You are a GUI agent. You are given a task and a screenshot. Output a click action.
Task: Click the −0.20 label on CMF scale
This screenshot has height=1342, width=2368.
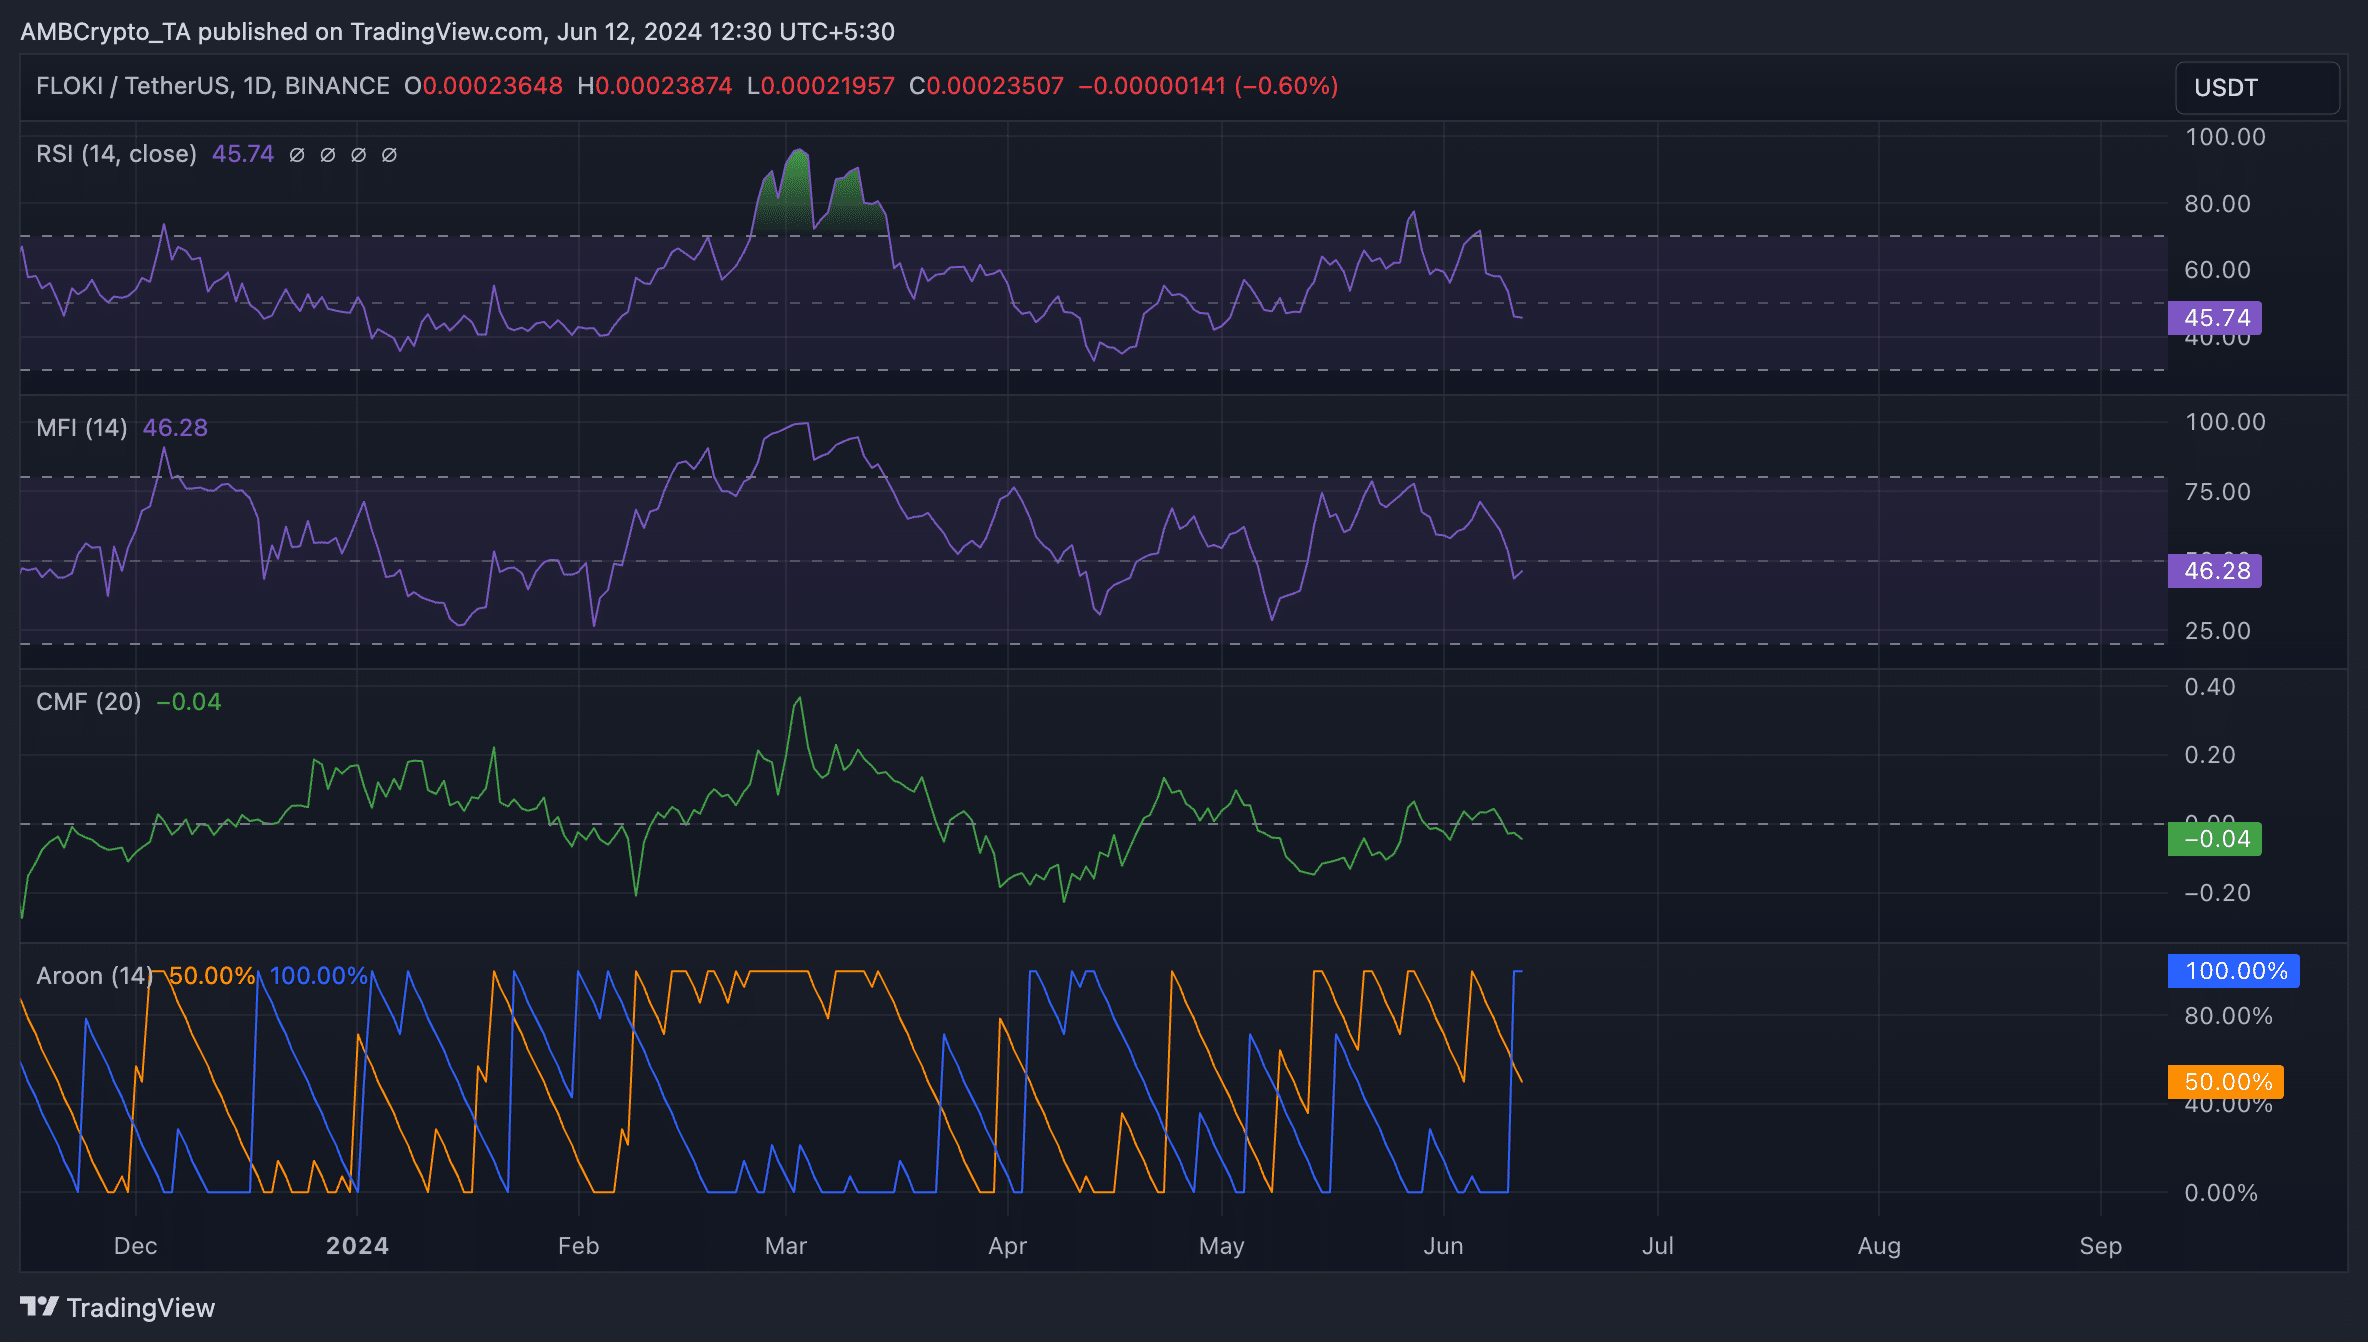2217,893
